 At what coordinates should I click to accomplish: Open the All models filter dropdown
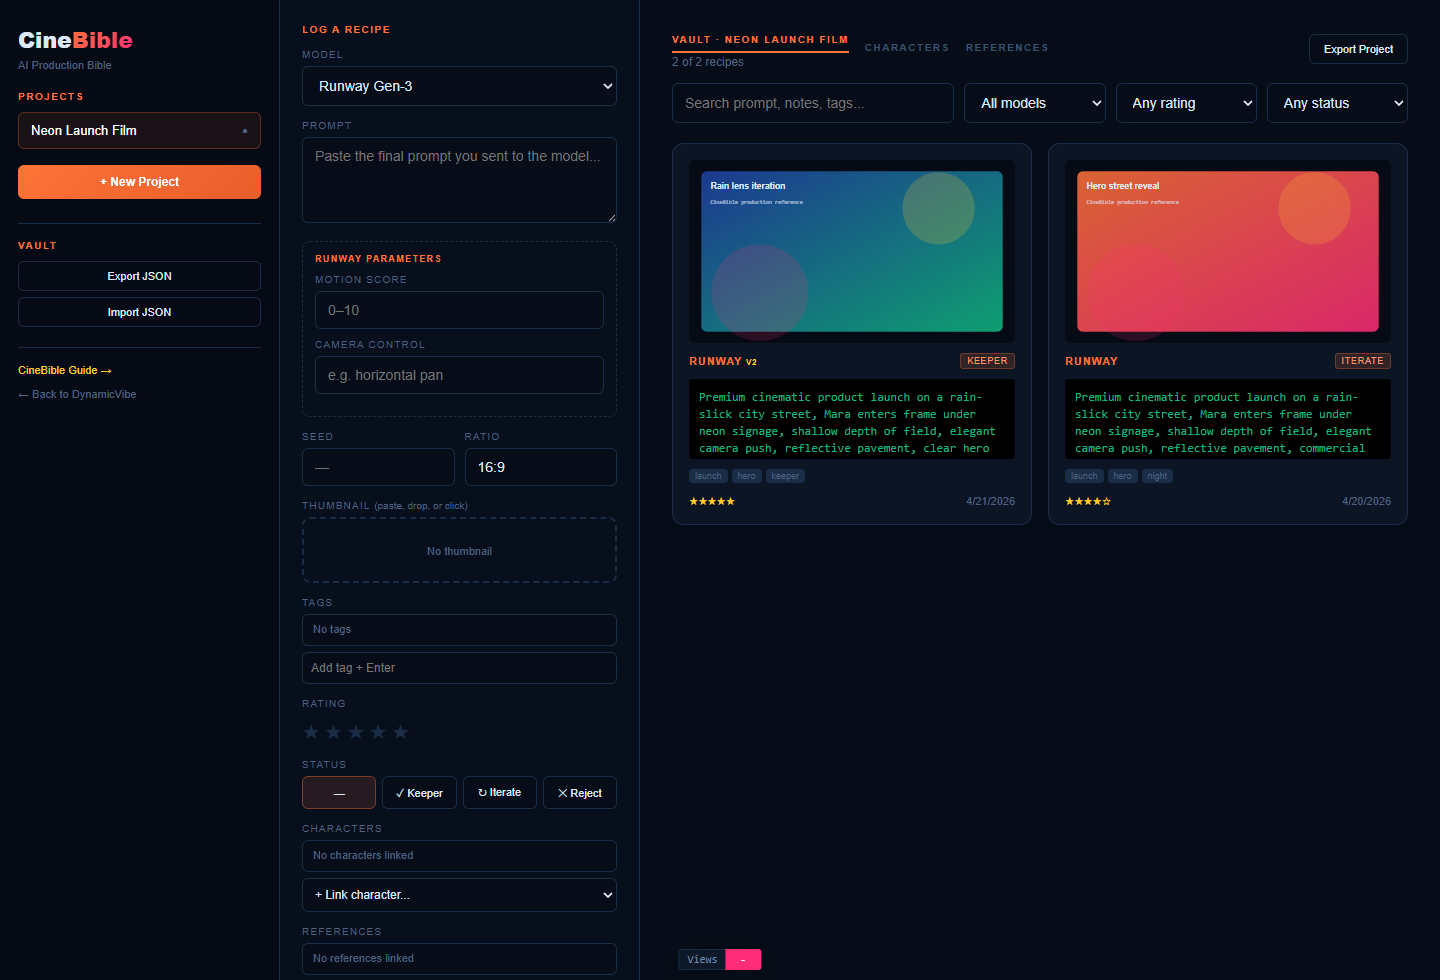pyautogui.click(x=1035, y=103)
